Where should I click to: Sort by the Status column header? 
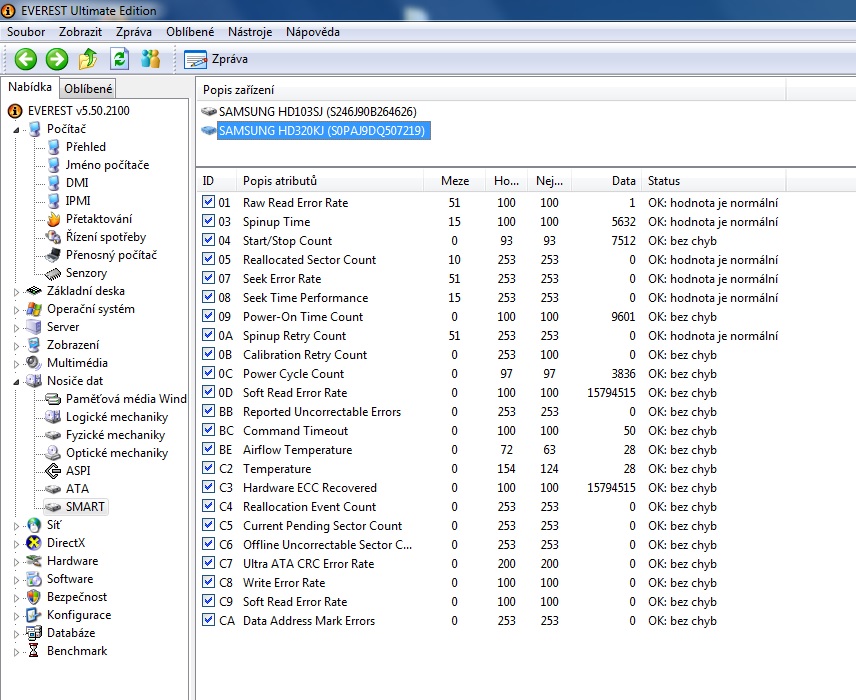[x=714, y=181]
